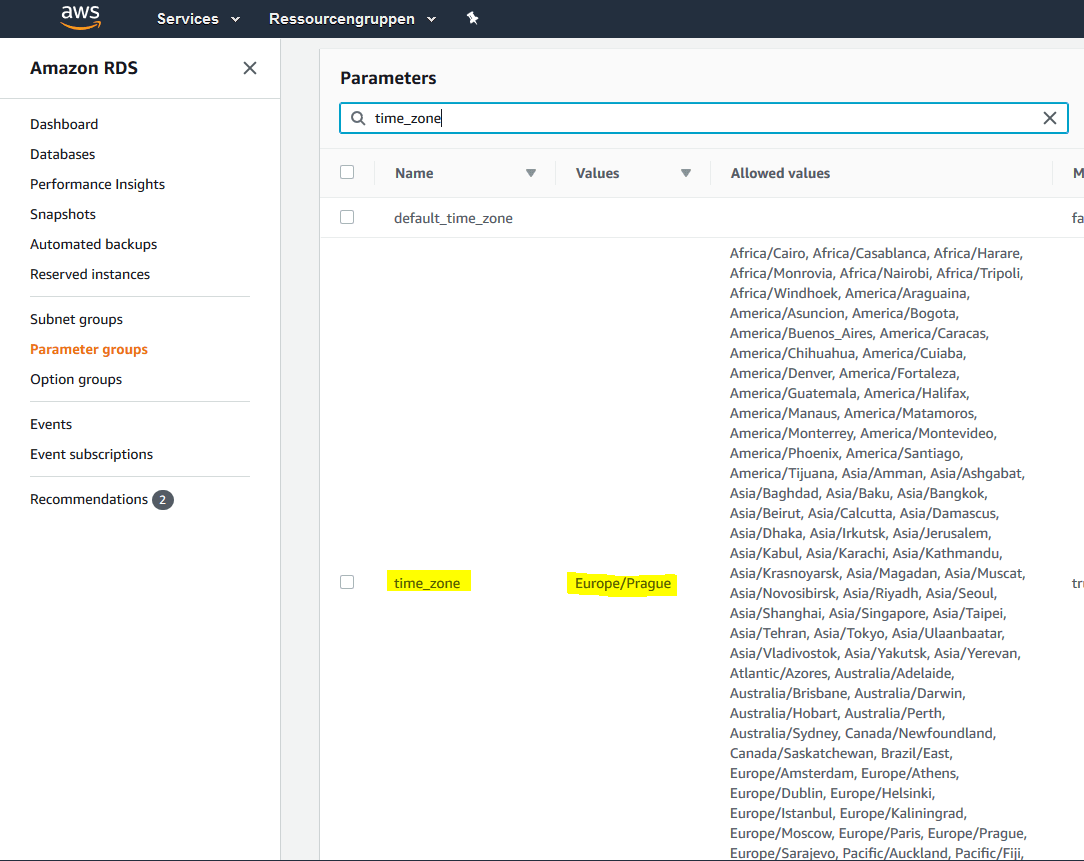The width and height of the screenshot is (1084, 861).
Task: Open the Name column filter dropdown
Action: pos(531,172)
